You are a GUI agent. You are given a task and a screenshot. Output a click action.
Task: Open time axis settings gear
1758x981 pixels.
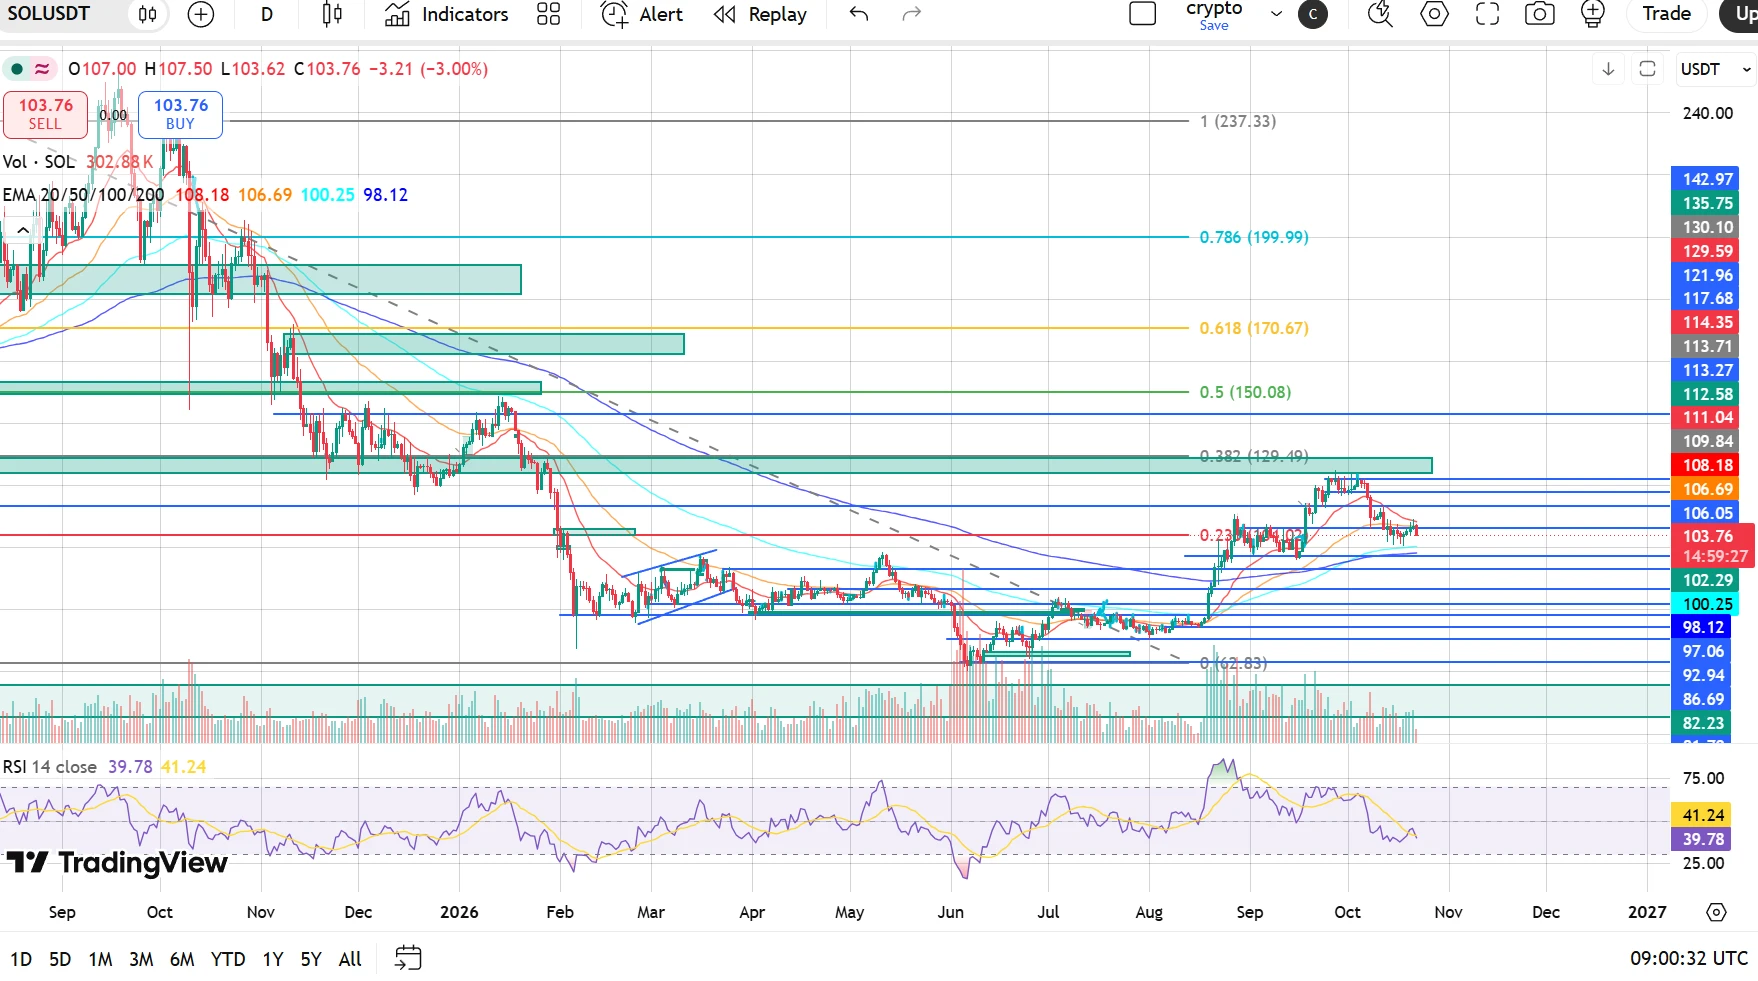click(1716, 912)
